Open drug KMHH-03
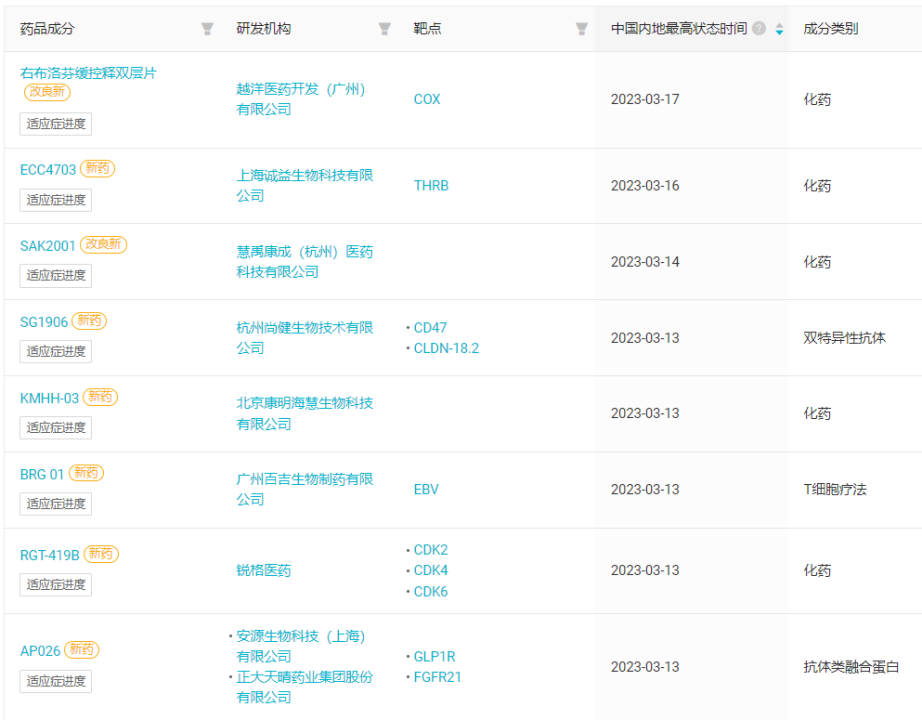Screen dimensions: 922x720 pos(49,398)
